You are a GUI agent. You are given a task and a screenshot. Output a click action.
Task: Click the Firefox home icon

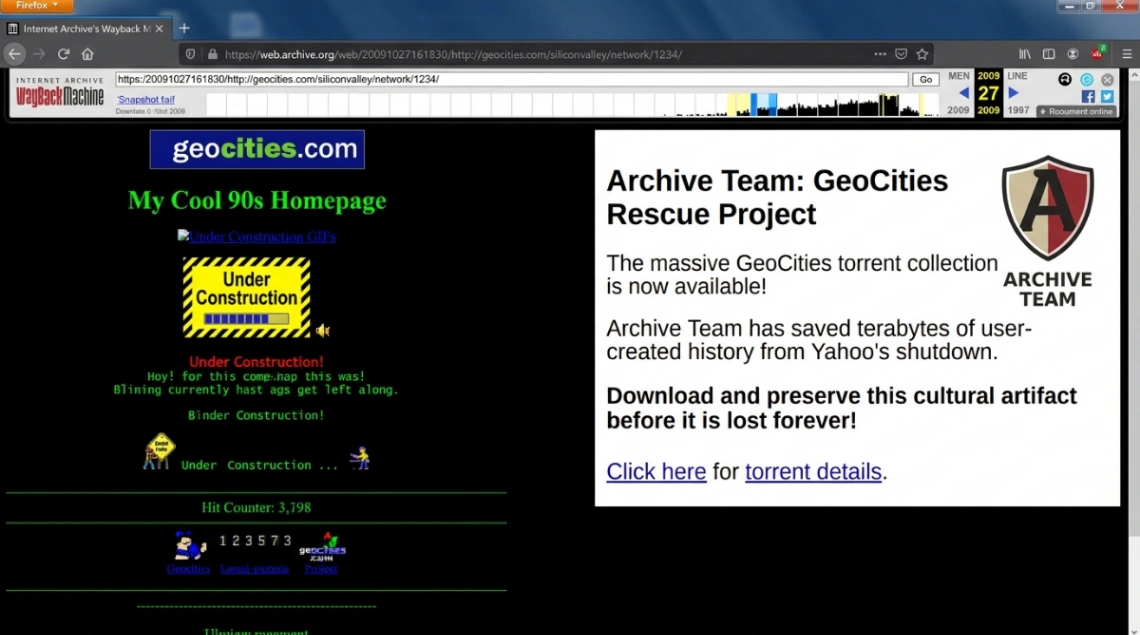pyautogui.click(x=87, y=53)
